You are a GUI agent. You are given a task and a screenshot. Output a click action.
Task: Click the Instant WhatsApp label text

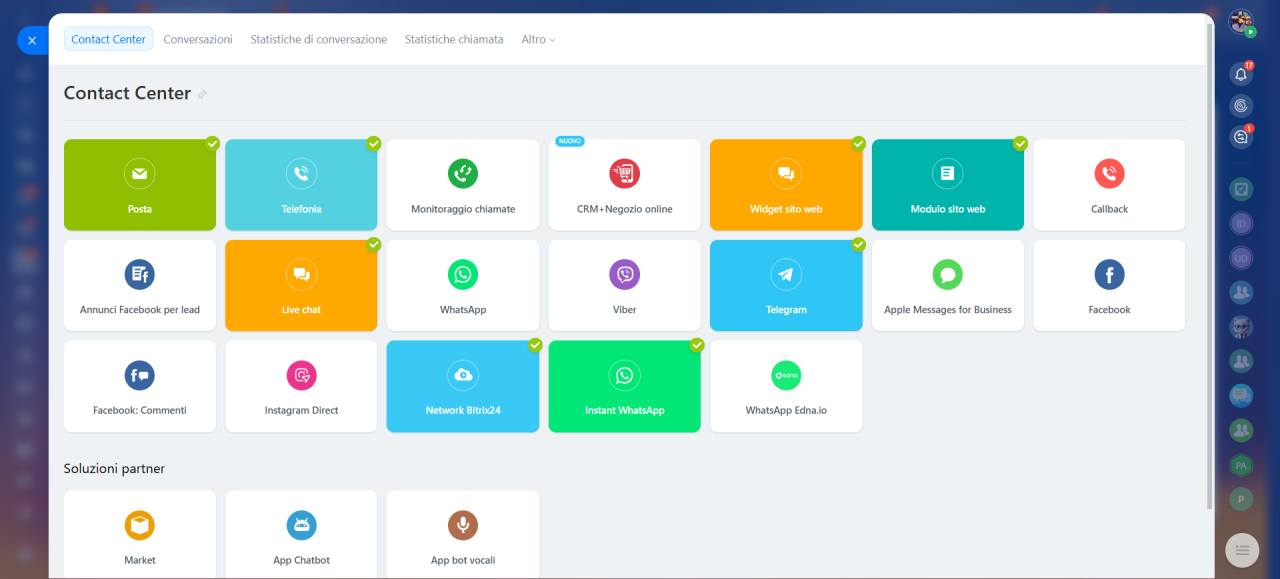(x=625, y=411)
